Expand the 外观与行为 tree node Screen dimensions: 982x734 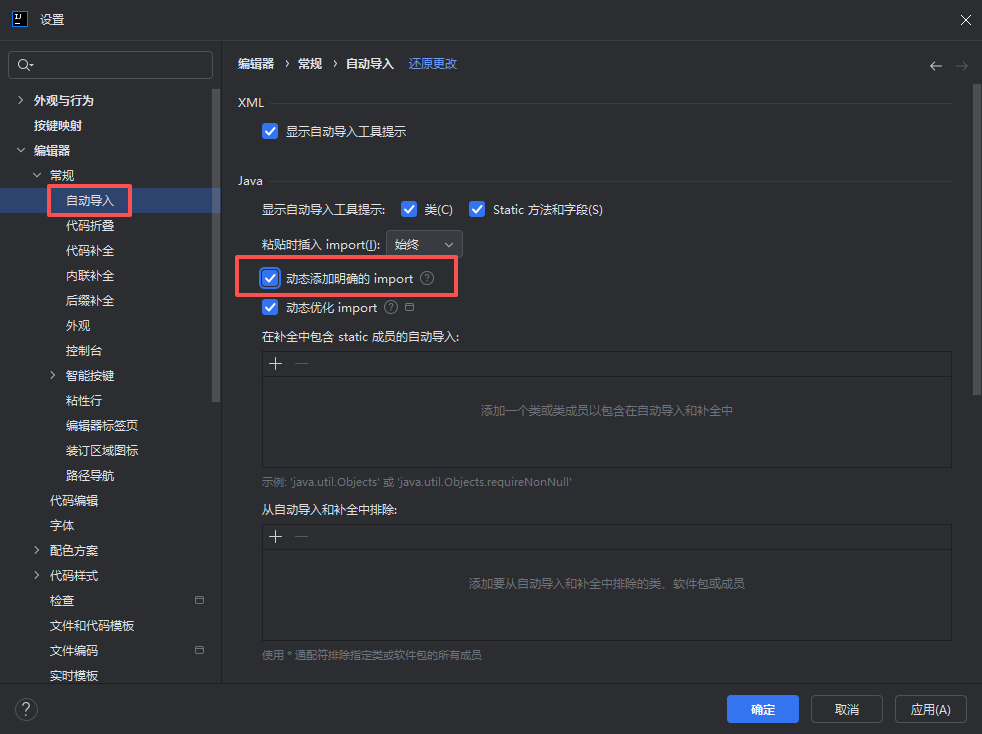pos(21,100)
